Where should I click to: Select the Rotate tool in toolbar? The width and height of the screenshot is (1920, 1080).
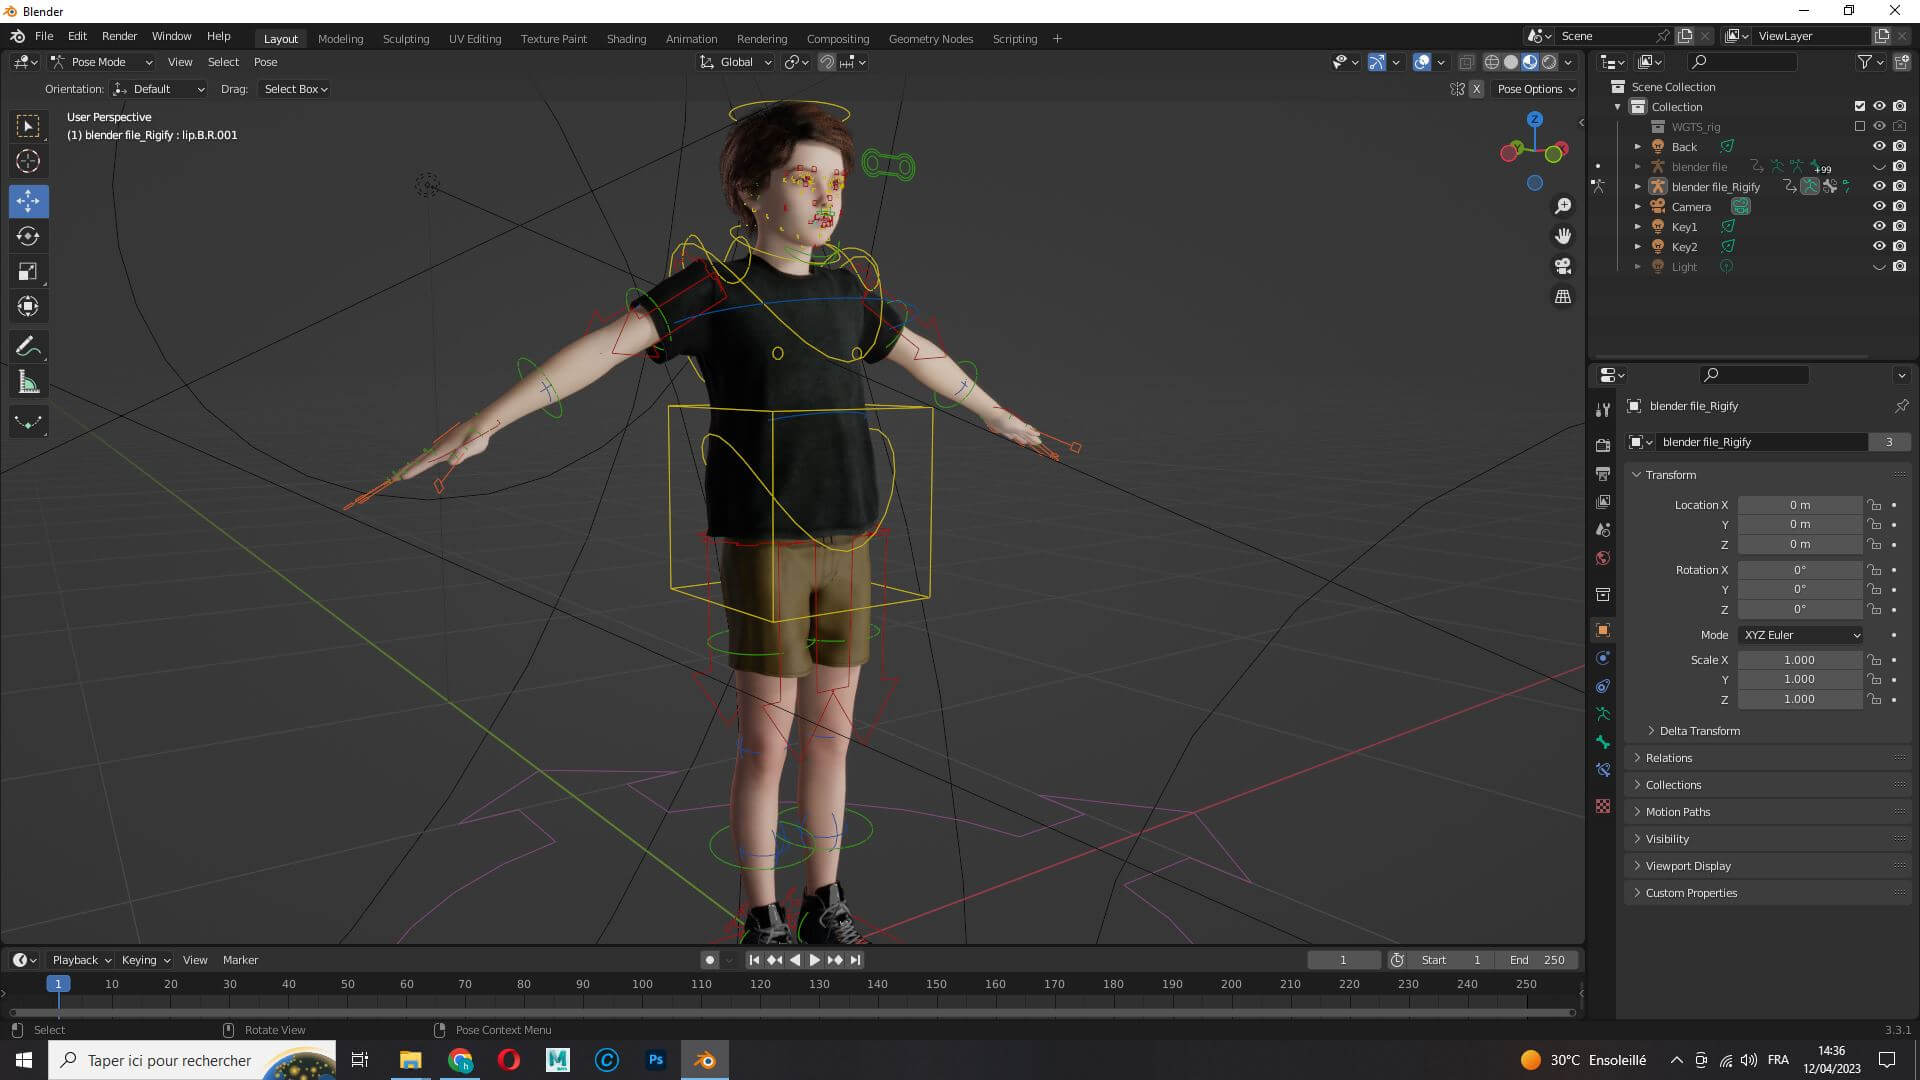(x=28, y=237)
